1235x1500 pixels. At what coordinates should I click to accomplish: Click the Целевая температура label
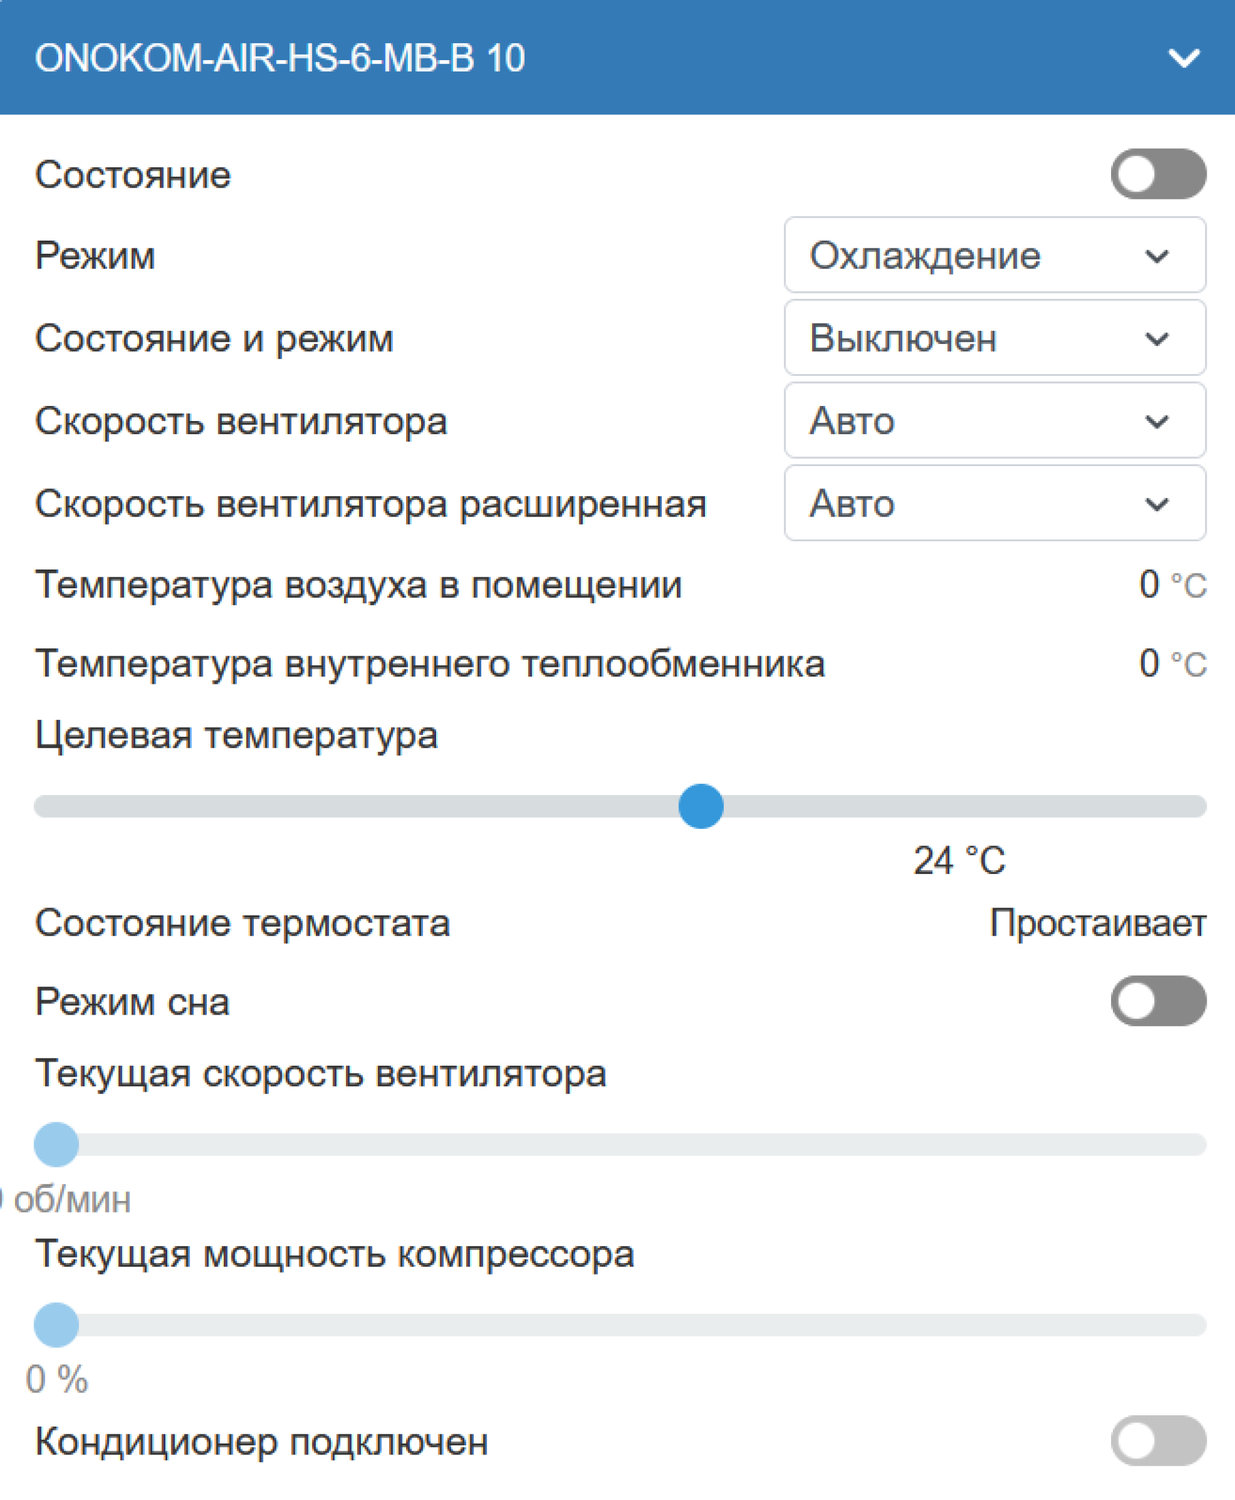236,736
